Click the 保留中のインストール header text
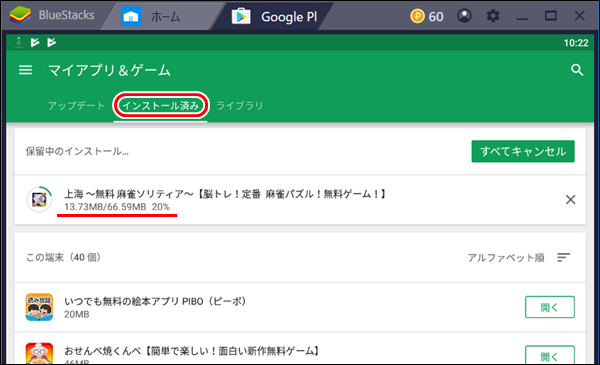Screen dimensions: 600x365 tap(77, 152)
